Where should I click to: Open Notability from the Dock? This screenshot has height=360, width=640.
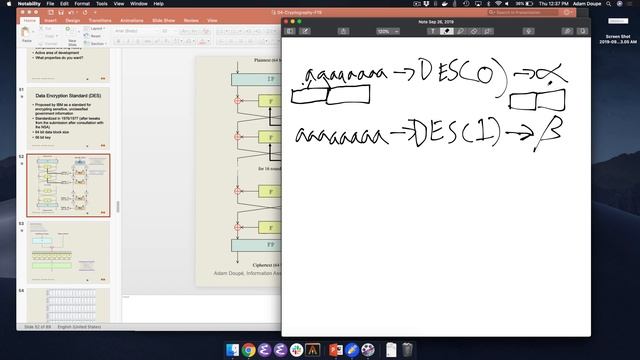coord(352,350)
